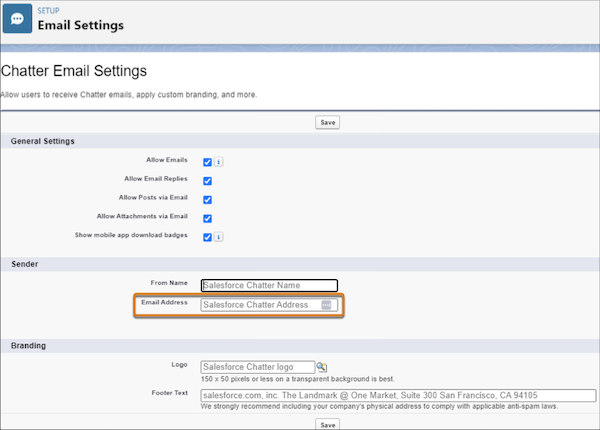Select the Logo input field

(x=257, y=368)
